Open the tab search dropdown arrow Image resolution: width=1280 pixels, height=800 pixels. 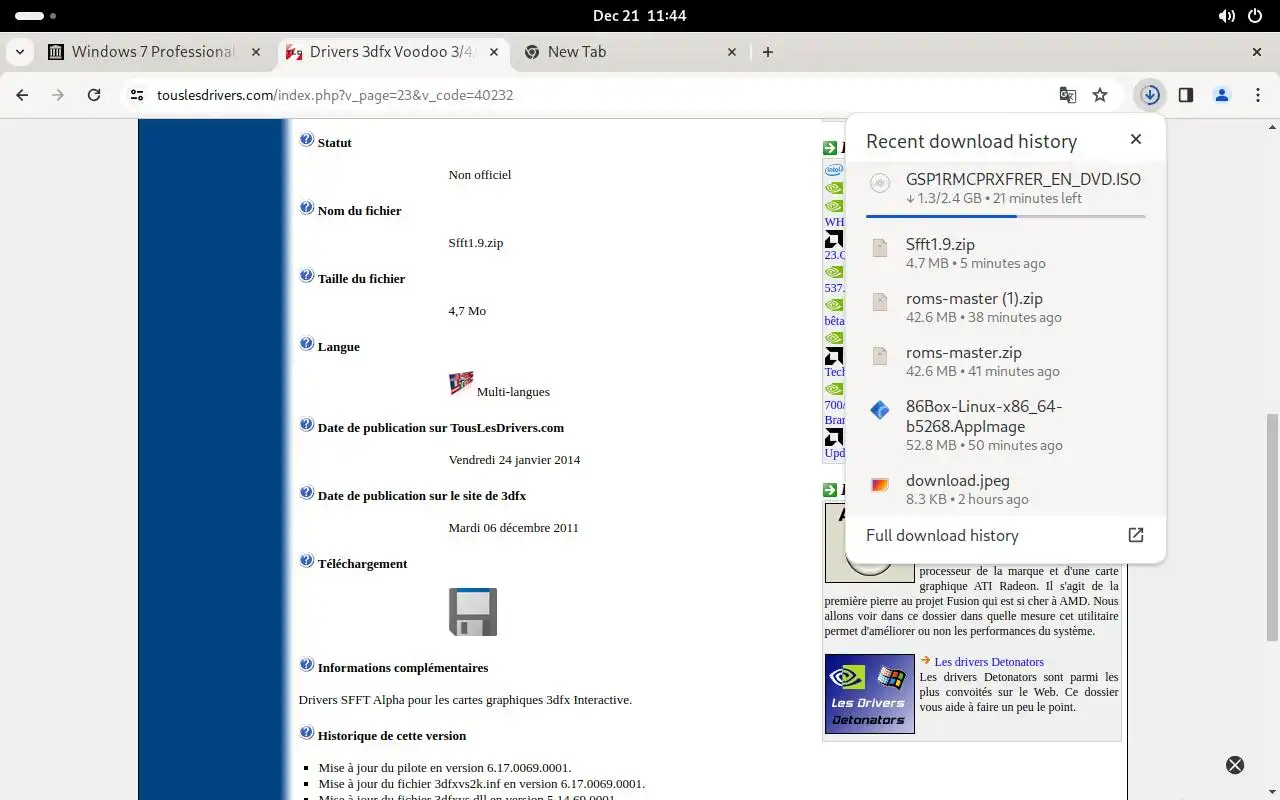click(x=20, y=52)
